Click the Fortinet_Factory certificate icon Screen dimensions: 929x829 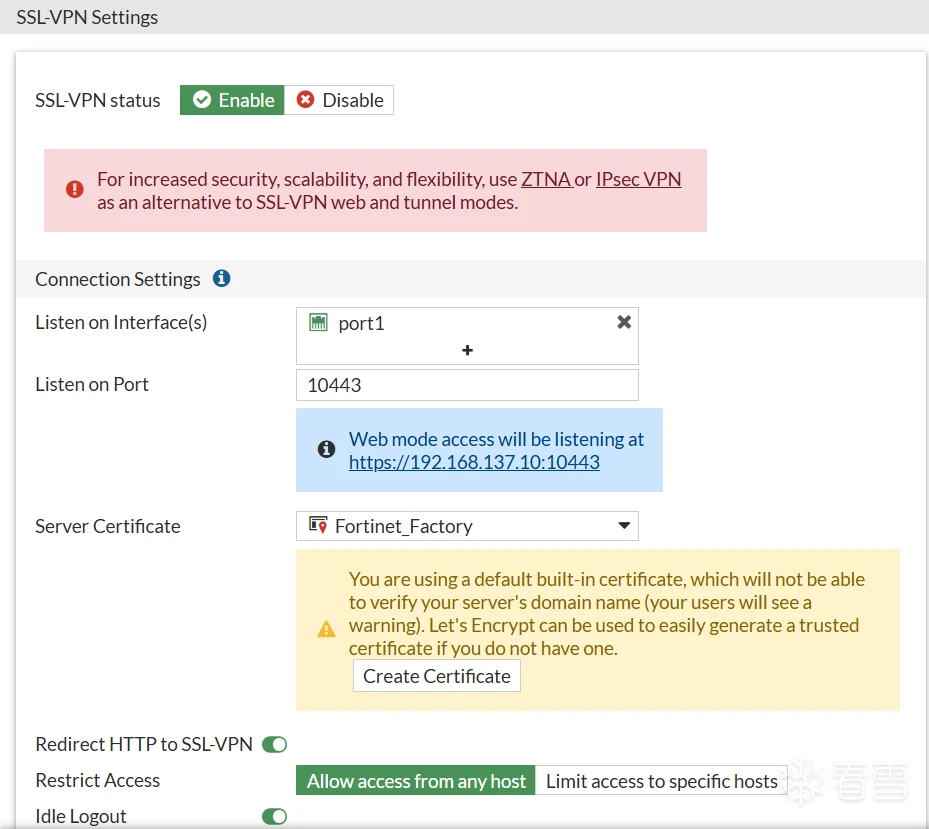tap(318, 525)
